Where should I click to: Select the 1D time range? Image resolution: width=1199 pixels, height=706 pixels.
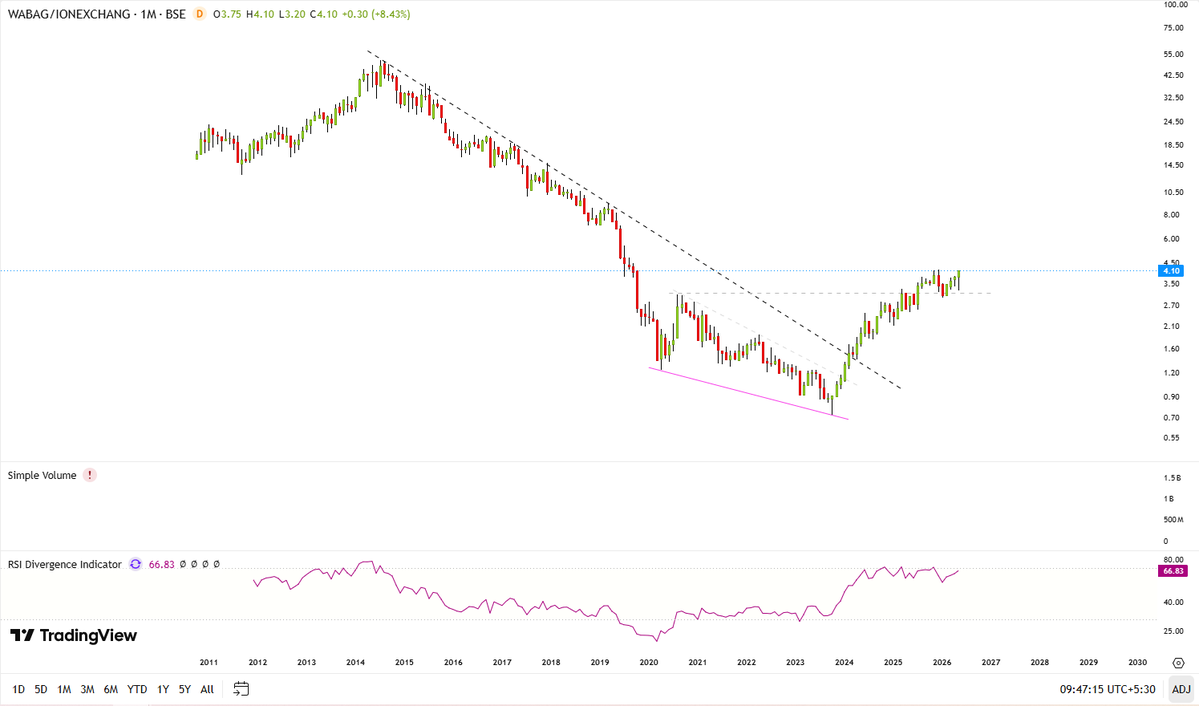[18, 689]
